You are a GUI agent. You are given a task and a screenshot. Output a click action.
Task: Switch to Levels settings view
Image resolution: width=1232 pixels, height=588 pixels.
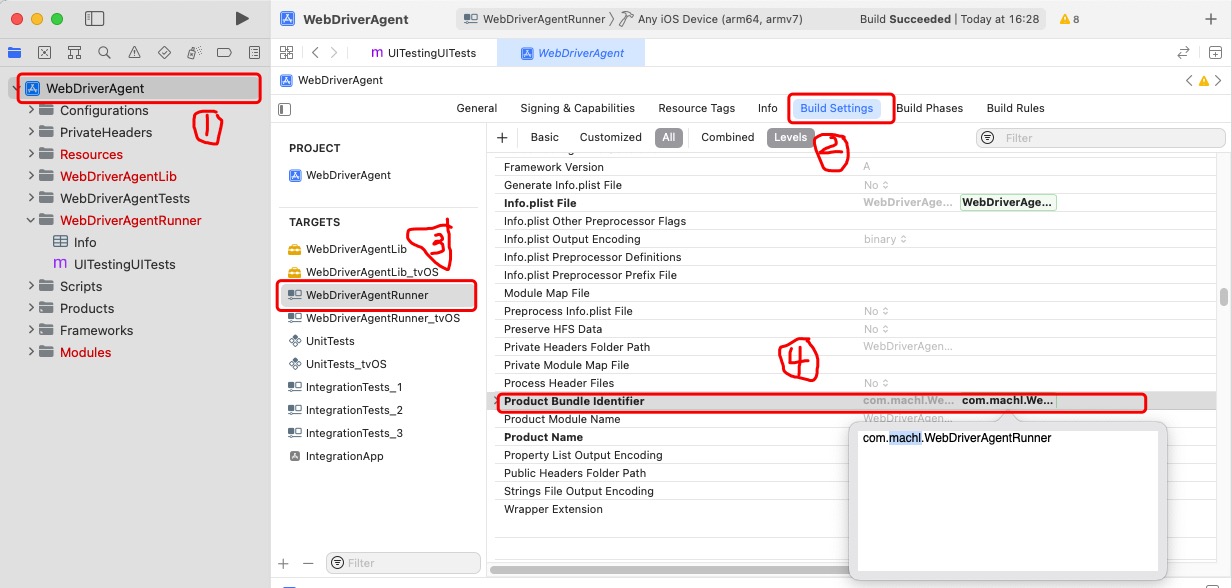pyautogui.click(x=791, y=138)
